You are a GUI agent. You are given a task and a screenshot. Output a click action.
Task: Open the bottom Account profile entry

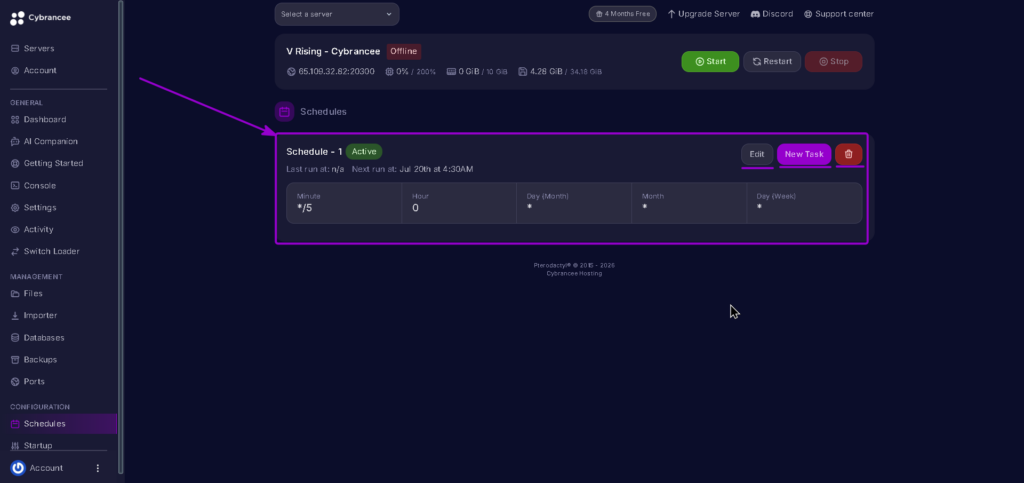coord(46,468)
